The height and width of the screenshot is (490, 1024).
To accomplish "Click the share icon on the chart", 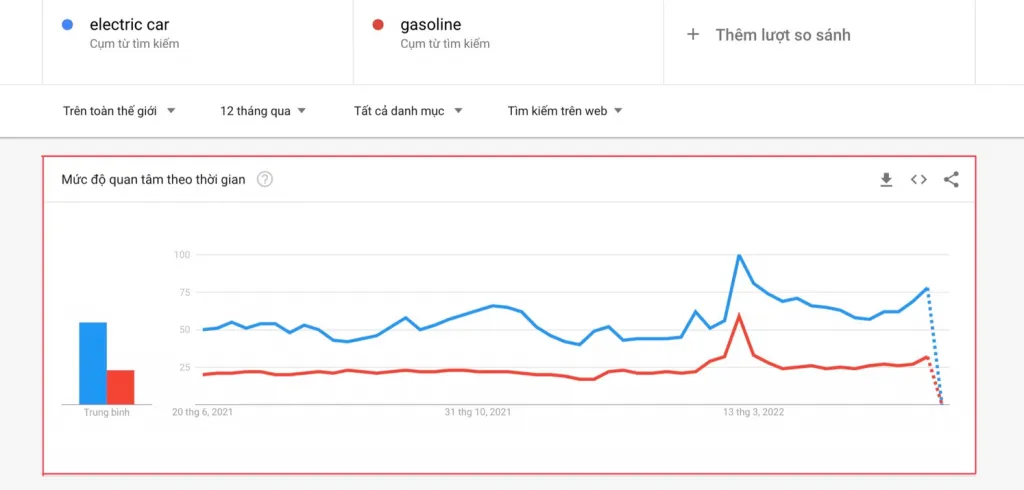I will pyautogui.click(x=952, y=180).
